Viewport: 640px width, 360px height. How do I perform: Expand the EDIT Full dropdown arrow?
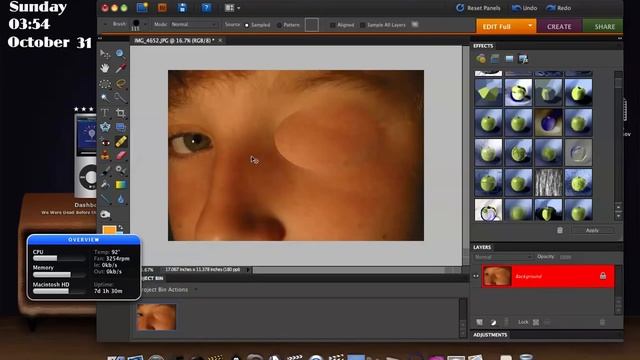tap(530, 26)
